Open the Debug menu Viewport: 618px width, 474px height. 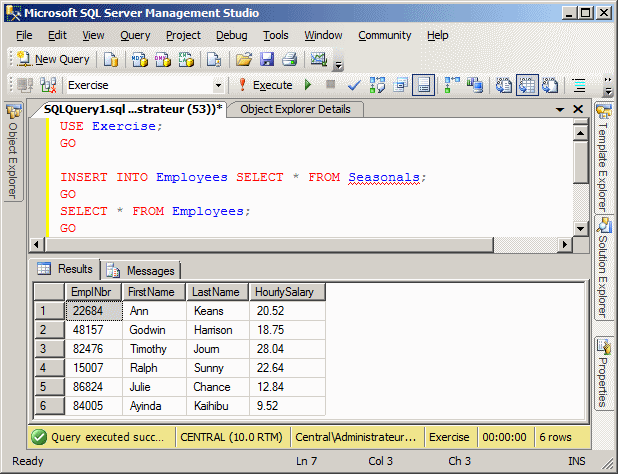(232, 35)
